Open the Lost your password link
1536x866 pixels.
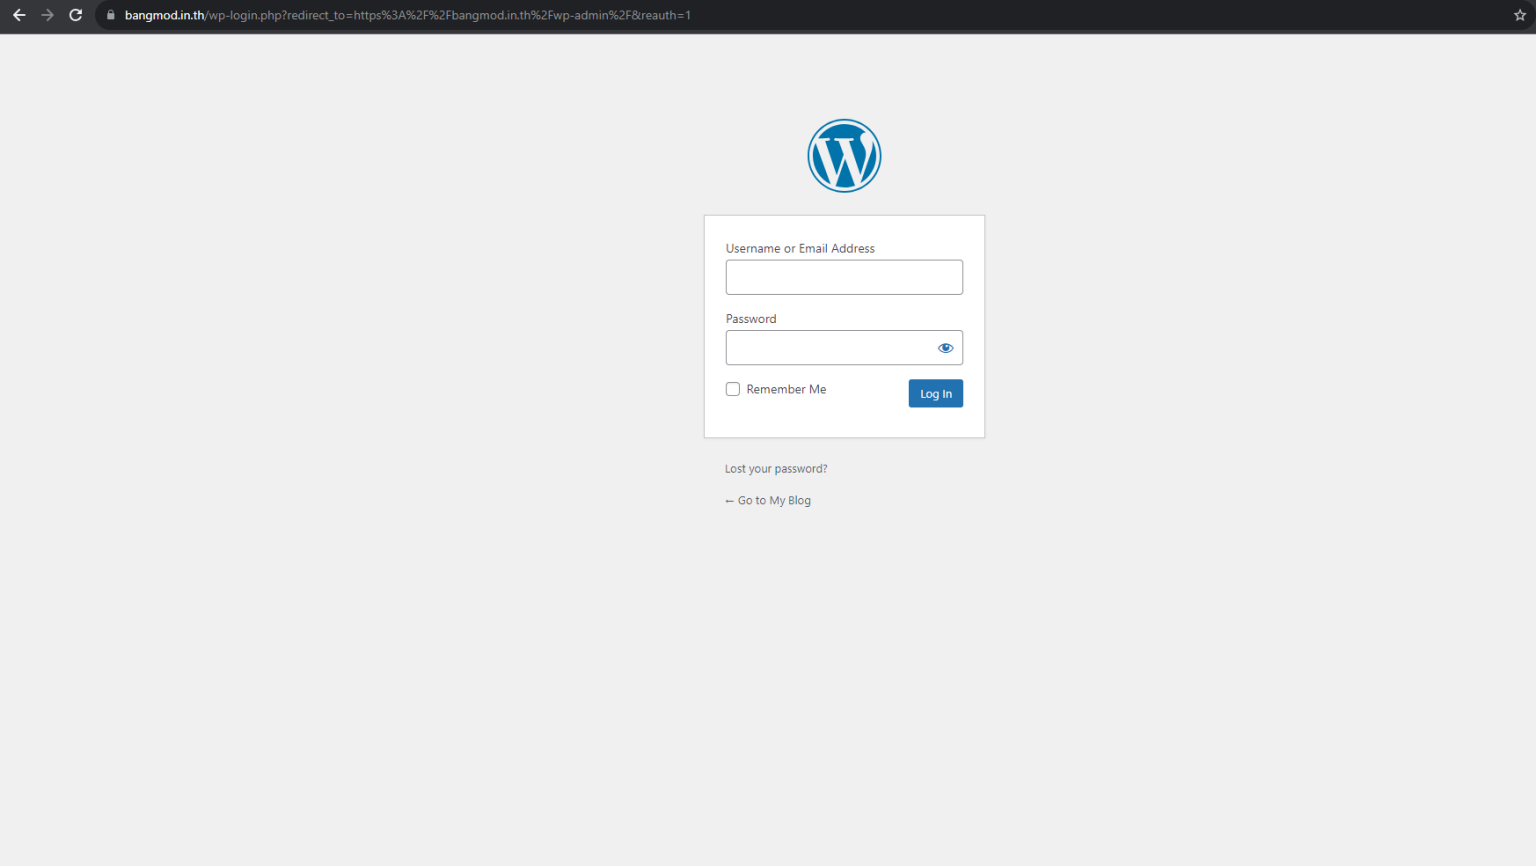pyautogui.click(x=776, y=468)
